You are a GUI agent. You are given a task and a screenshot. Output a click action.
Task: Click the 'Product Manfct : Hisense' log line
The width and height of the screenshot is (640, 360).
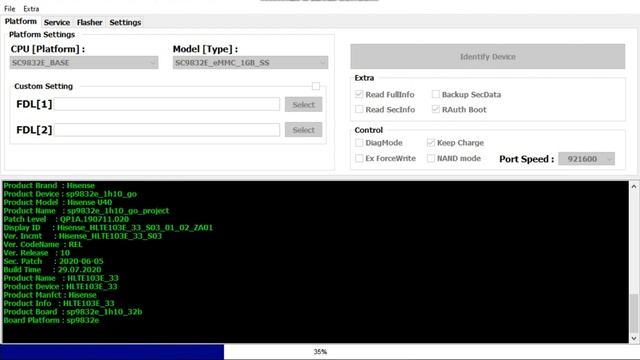(50, 295)
